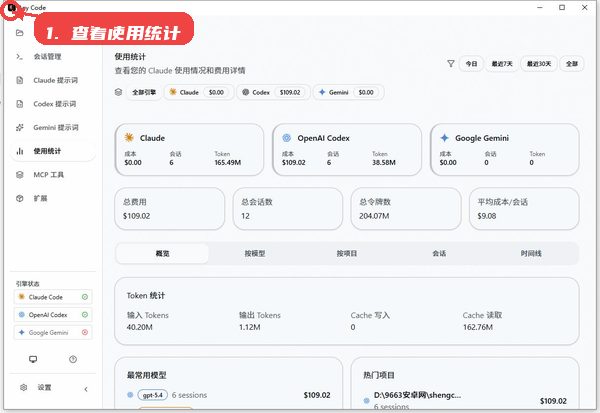
Task: Click the OpenAI Codex Token 38.58M value
Action: [x=384, y=163]
